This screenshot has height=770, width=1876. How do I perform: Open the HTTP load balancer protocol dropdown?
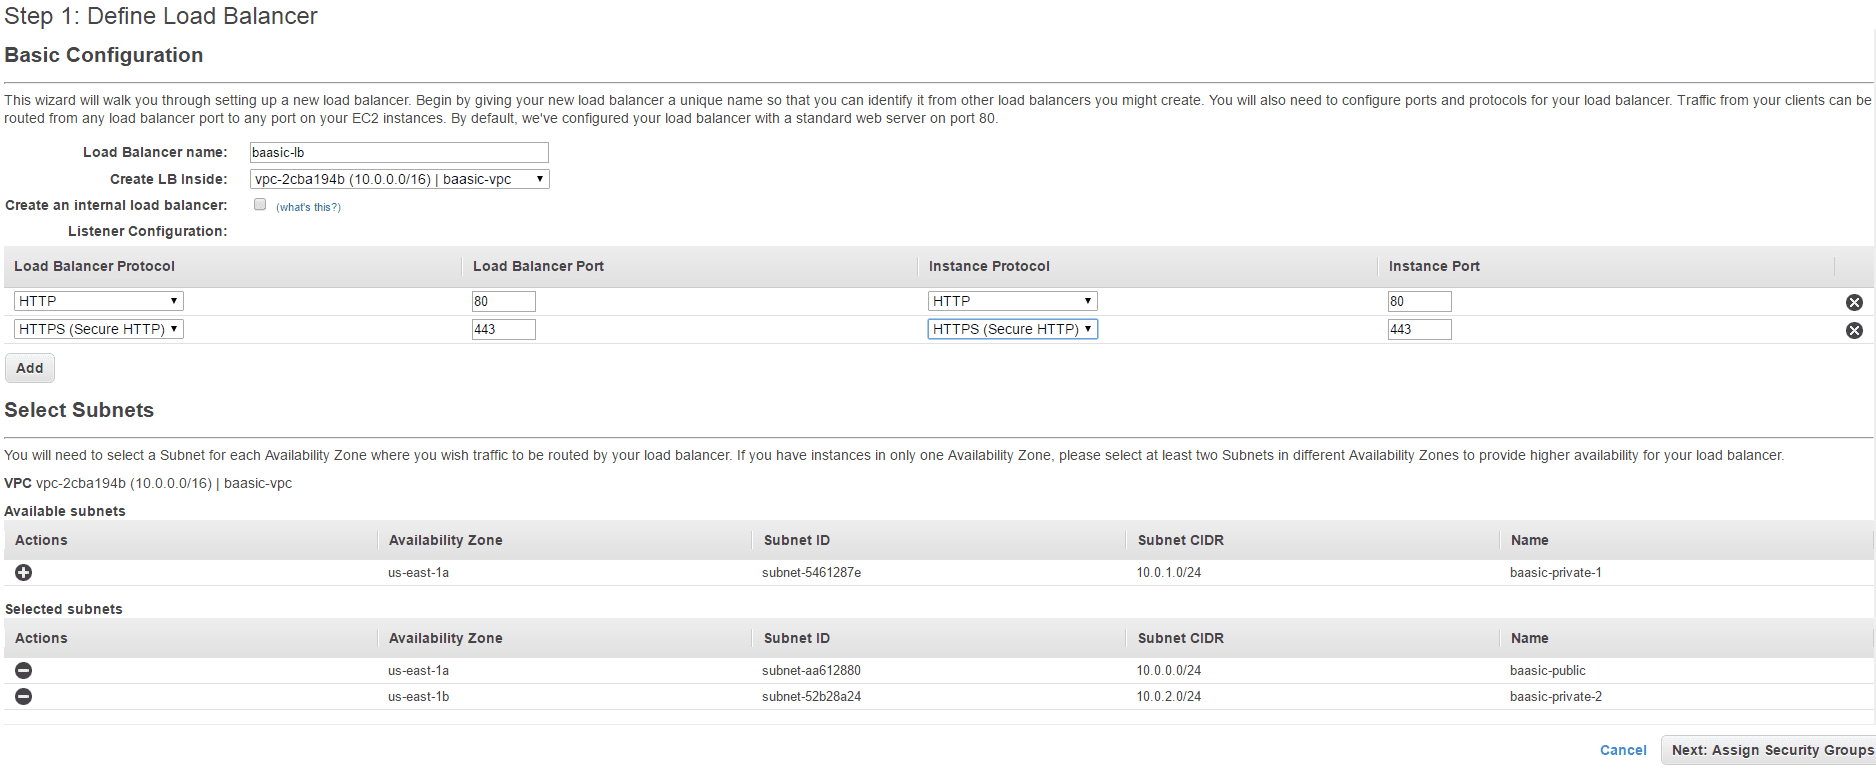point(98,301)
